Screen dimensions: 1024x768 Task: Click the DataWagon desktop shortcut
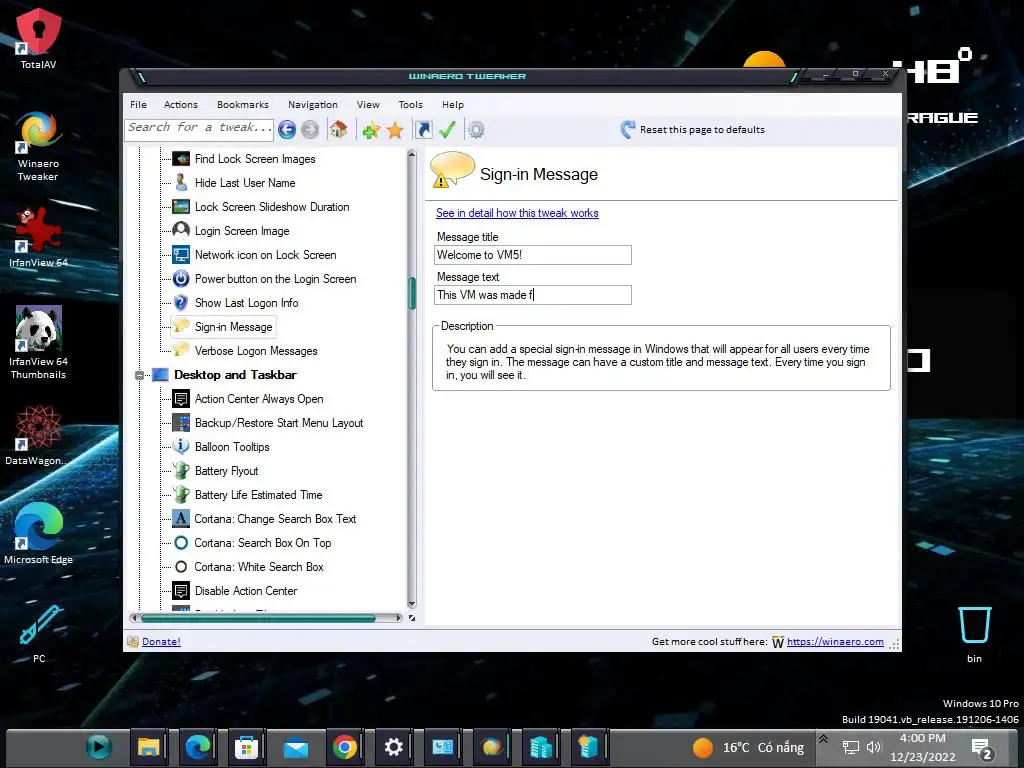click(x=38, y=435)
